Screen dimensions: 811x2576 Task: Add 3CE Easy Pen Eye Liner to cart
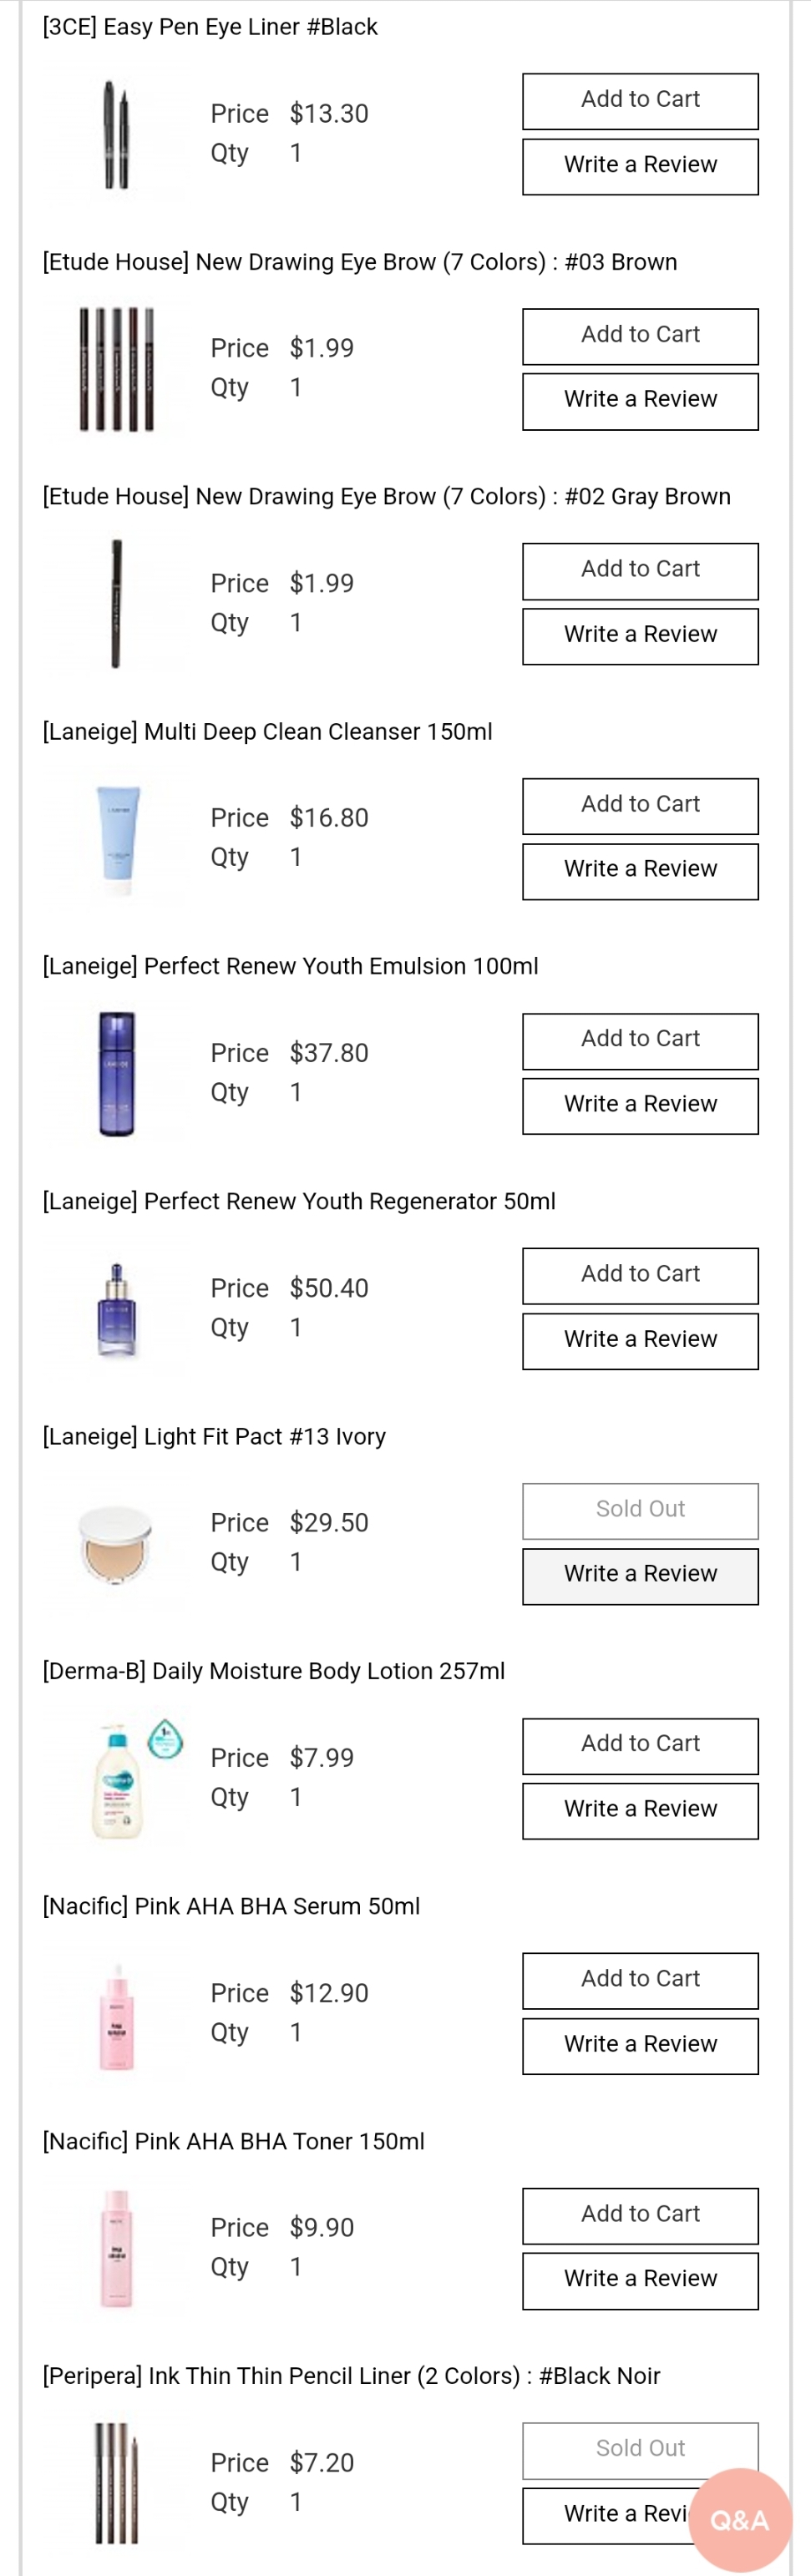pyautogui.click(x=640, y=101)
